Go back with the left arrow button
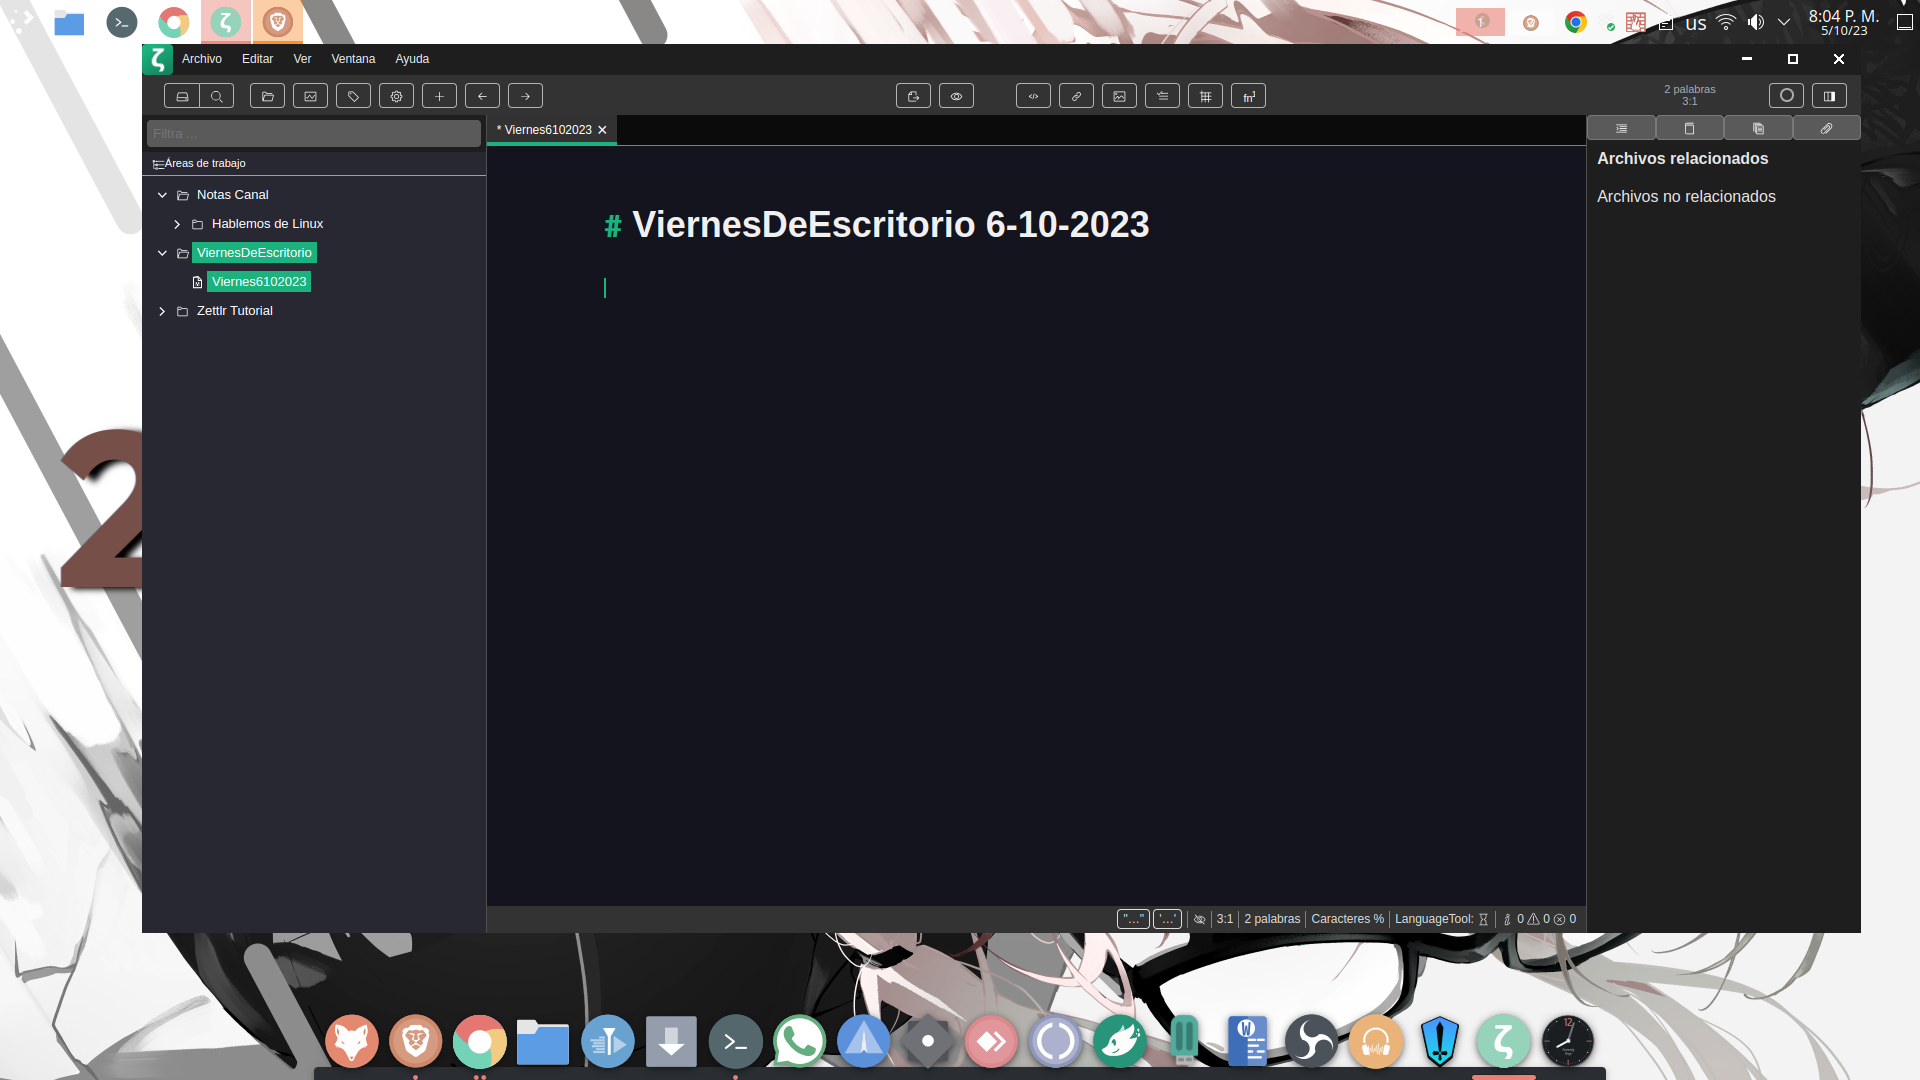The width and height of the screenshot is (1920, 1080). click(x=482, y=96)
